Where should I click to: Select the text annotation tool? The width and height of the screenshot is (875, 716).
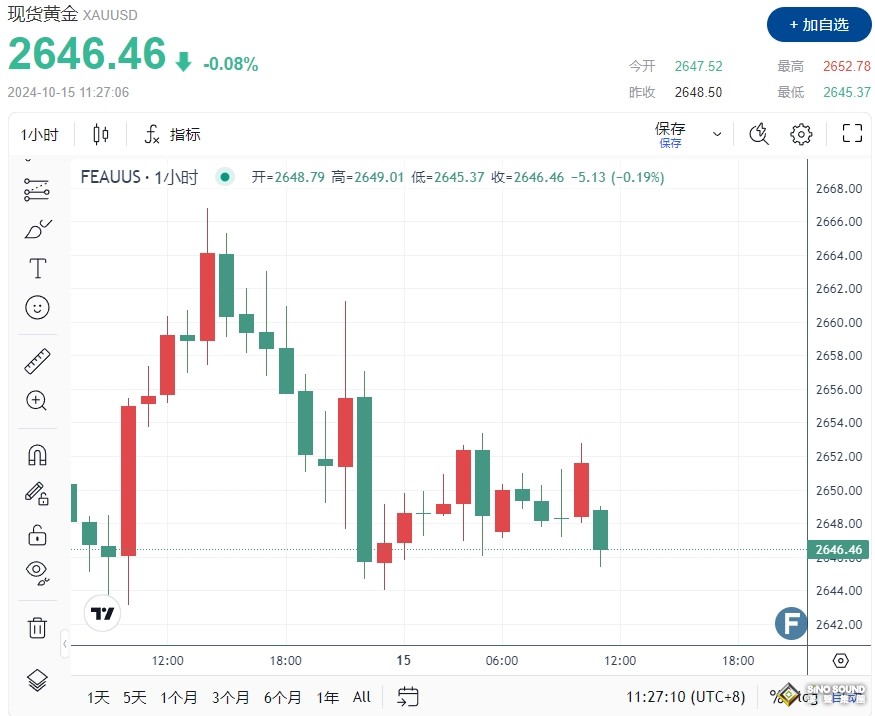click(x=37, y=268)
